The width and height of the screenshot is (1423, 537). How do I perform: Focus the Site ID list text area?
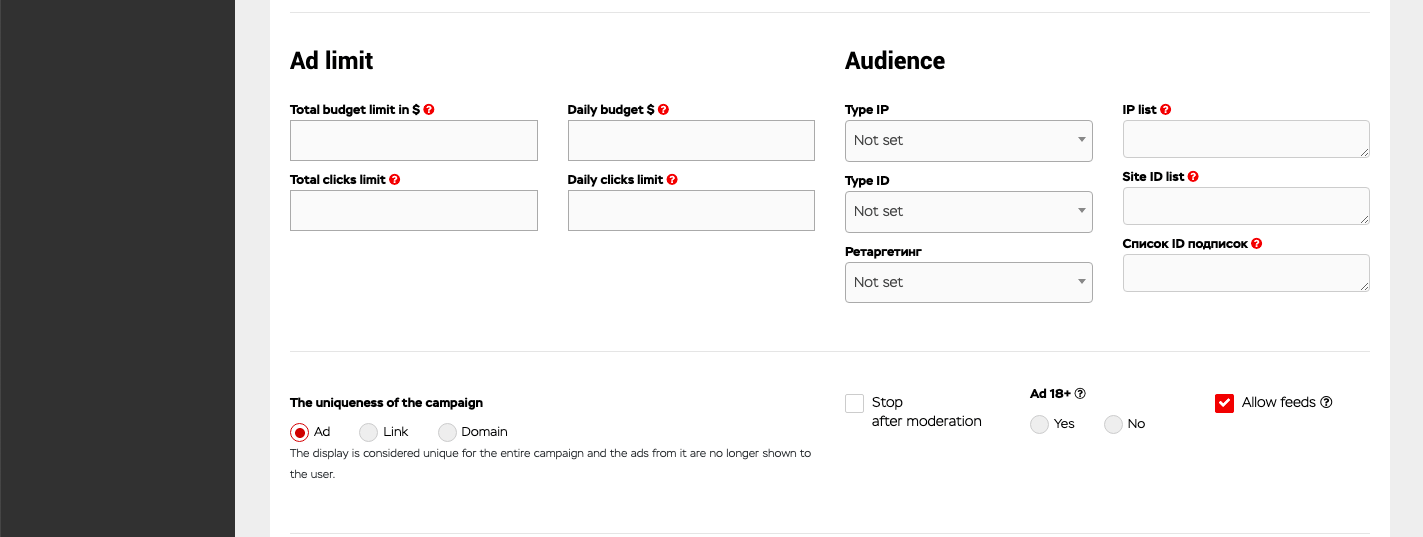click(x=1245, y=206)
